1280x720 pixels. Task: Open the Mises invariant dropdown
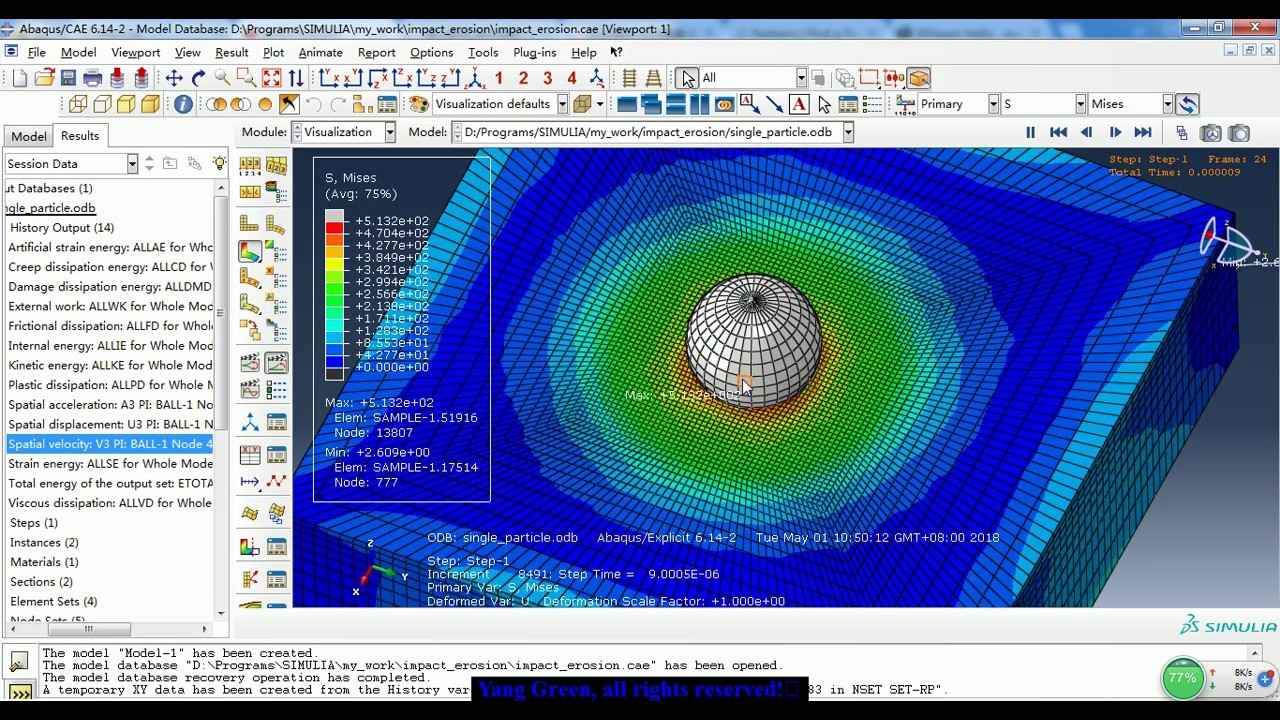1167,104
